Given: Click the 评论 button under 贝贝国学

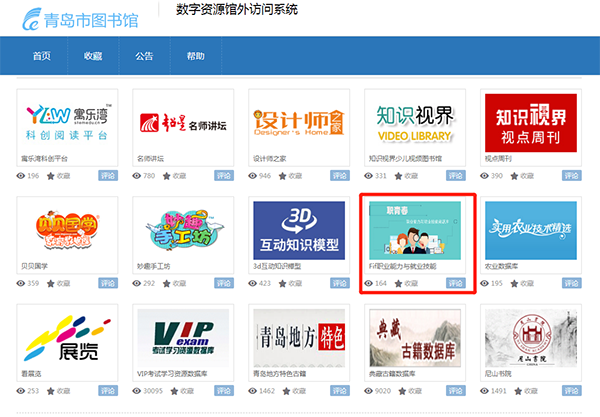Looking at the screenshot, I should (x=108, y=283).
